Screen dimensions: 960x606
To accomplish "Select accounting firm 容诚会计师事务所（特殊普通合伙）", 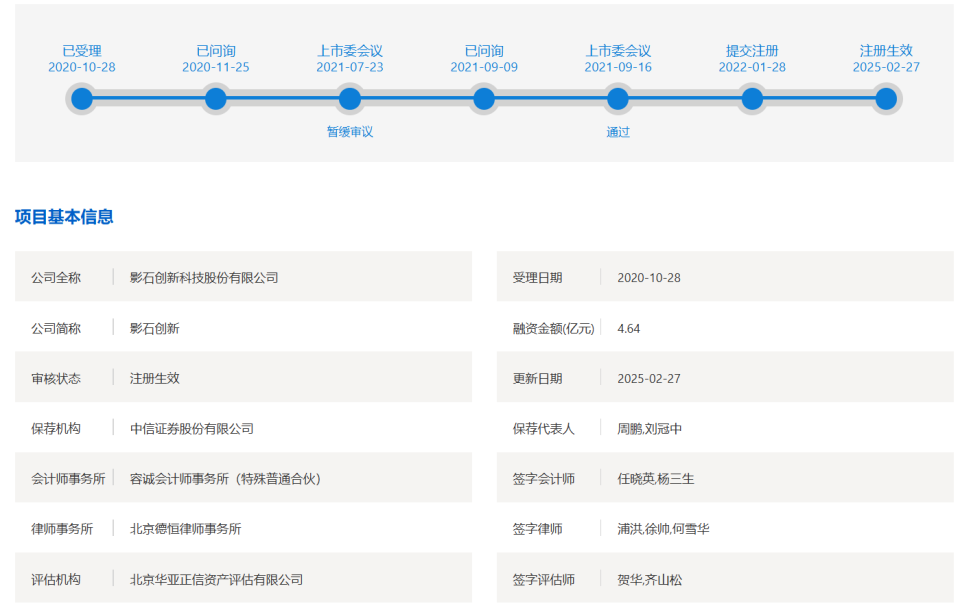I will pyautogui.click(x=226, y=479).
